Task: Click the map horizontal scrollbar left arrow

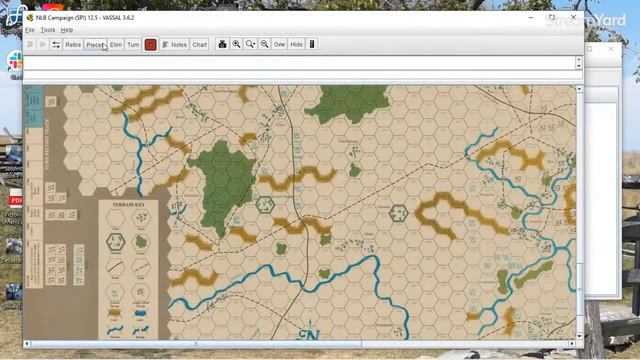Action: 27,344
